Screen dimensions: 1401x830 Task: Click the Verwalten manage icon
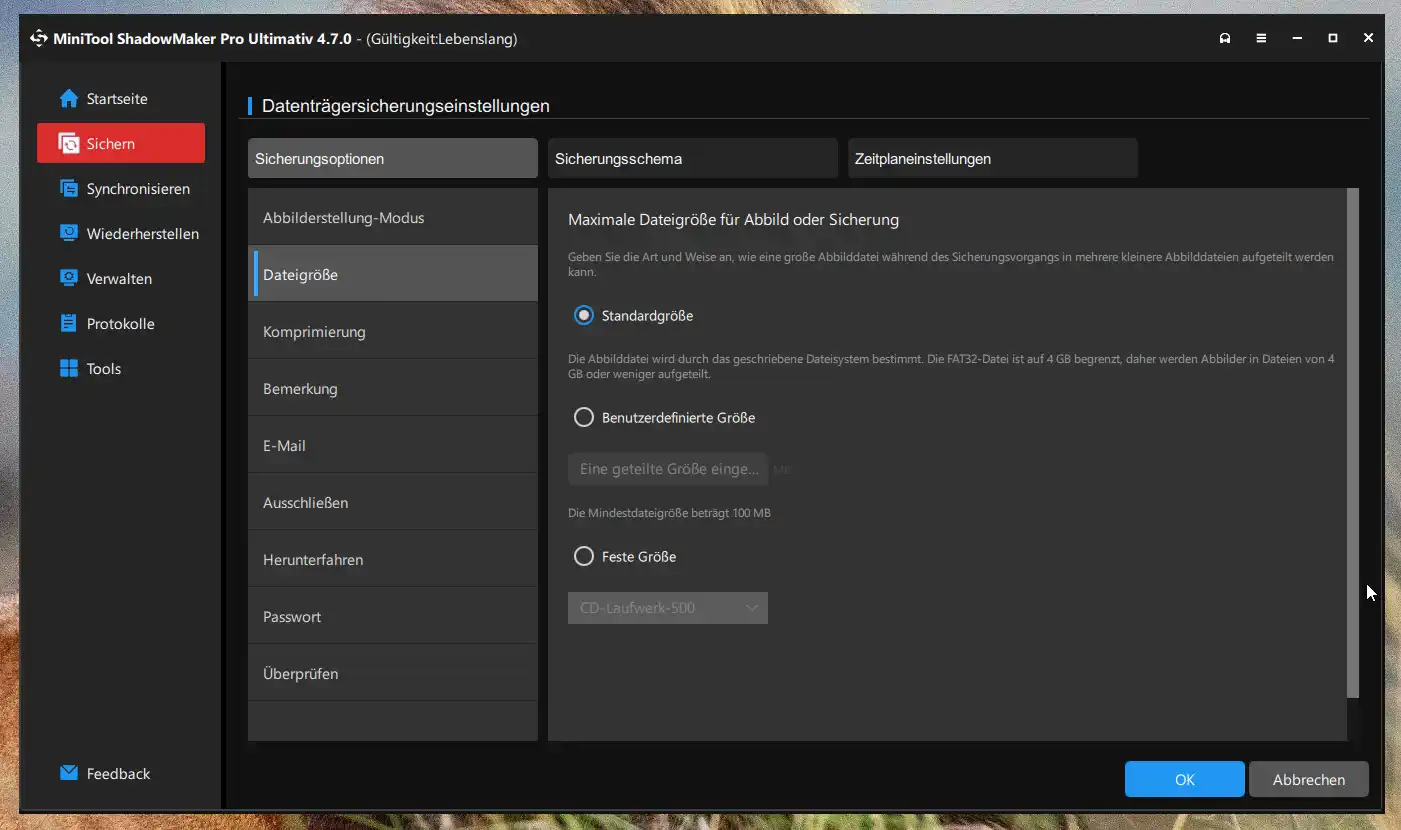coord(69,279)
